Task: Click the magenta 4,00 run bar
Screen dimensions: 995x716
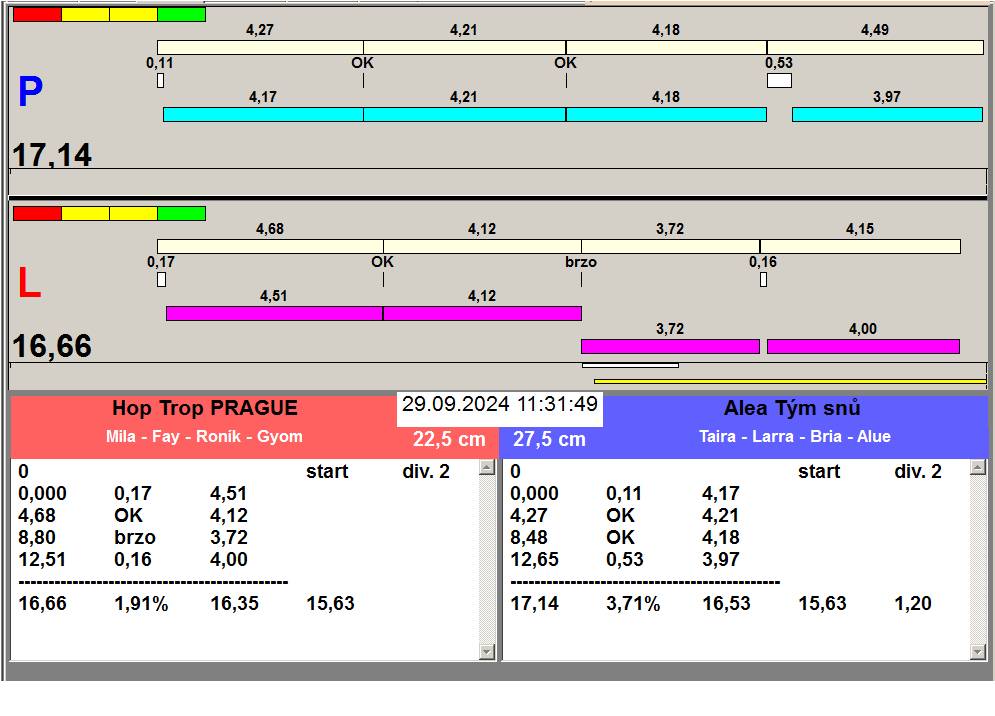Action: tap(862, 347)
